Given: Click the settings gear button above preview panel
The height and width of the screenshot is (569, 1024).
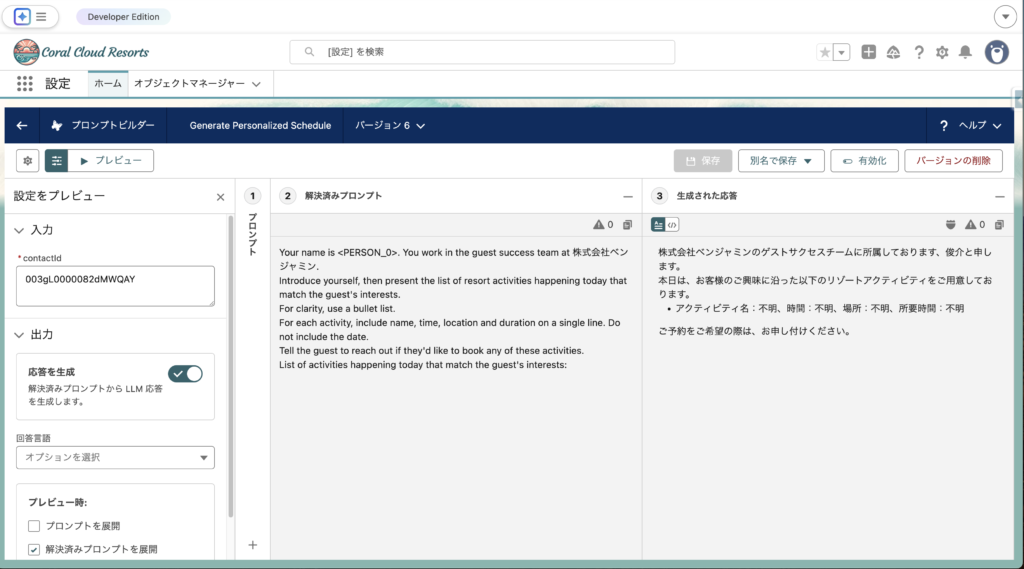Looking at the screenshot, I should [28, 160].
